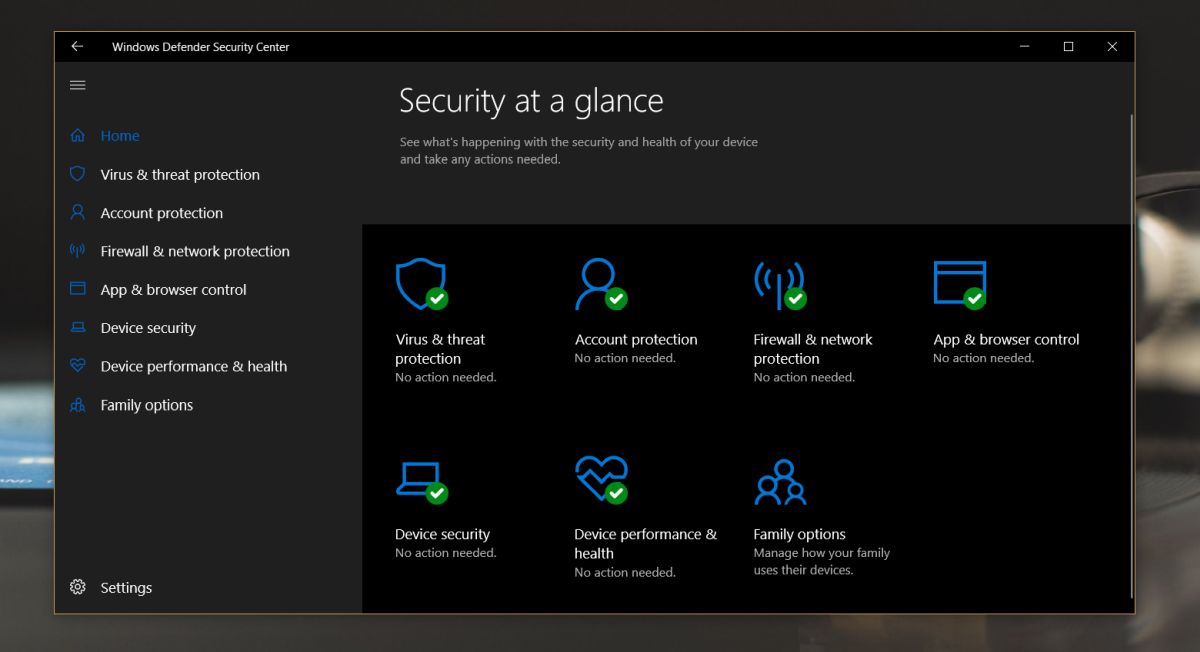The width and height of the screenshot is (1200, 652).
Task: Click the Device security tile title
Action: point(442,534)
